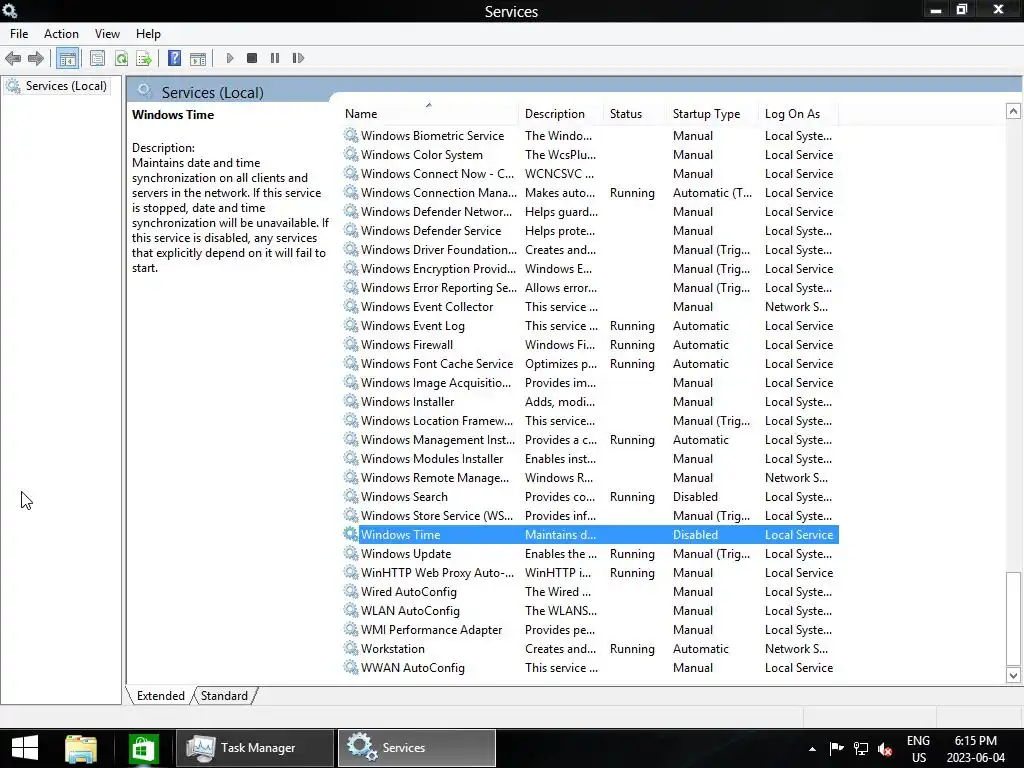This screenshot has height=768, width=1024.
Task: Sort by the Status column header
Action: coord(635,114)
